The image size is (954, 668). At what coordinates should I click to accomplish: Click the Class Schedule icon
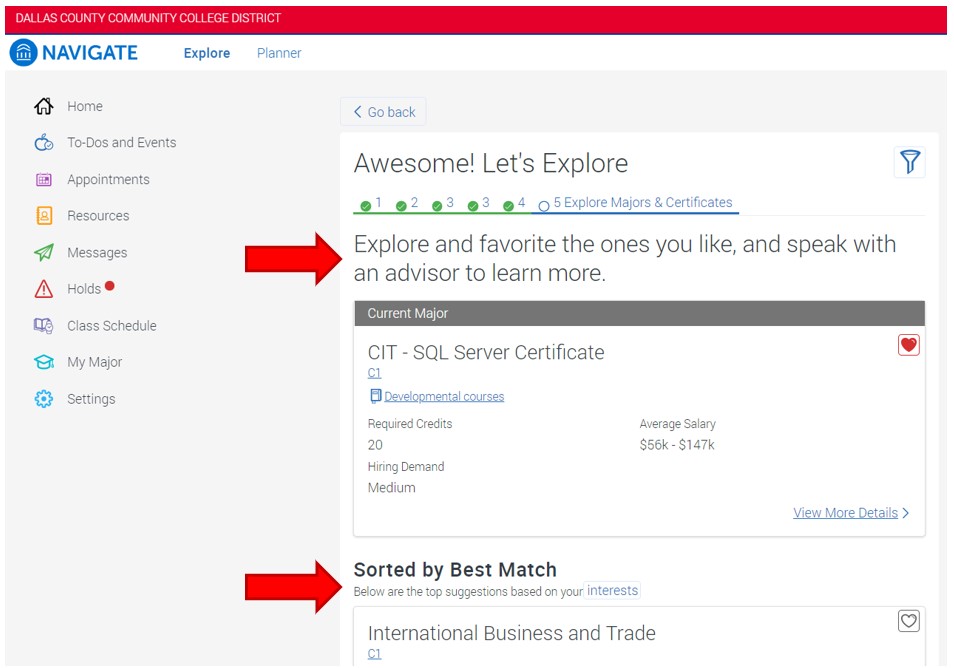[x=43, y=326]
